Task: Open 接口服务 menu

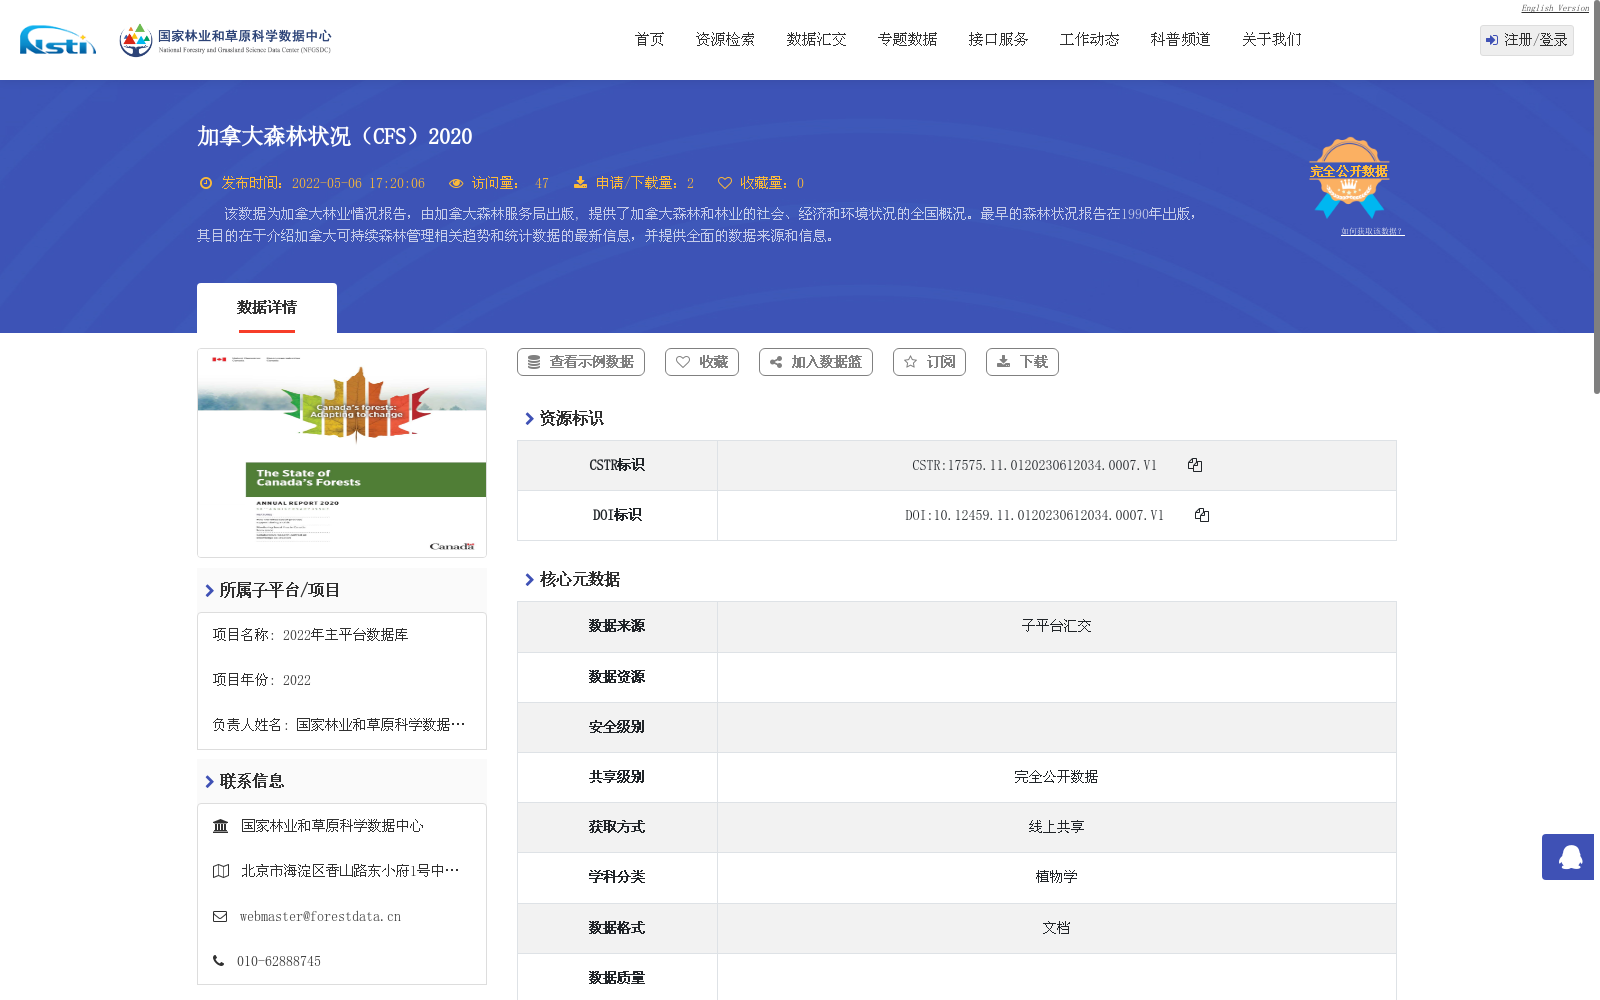Action: [x=999, y=39]
